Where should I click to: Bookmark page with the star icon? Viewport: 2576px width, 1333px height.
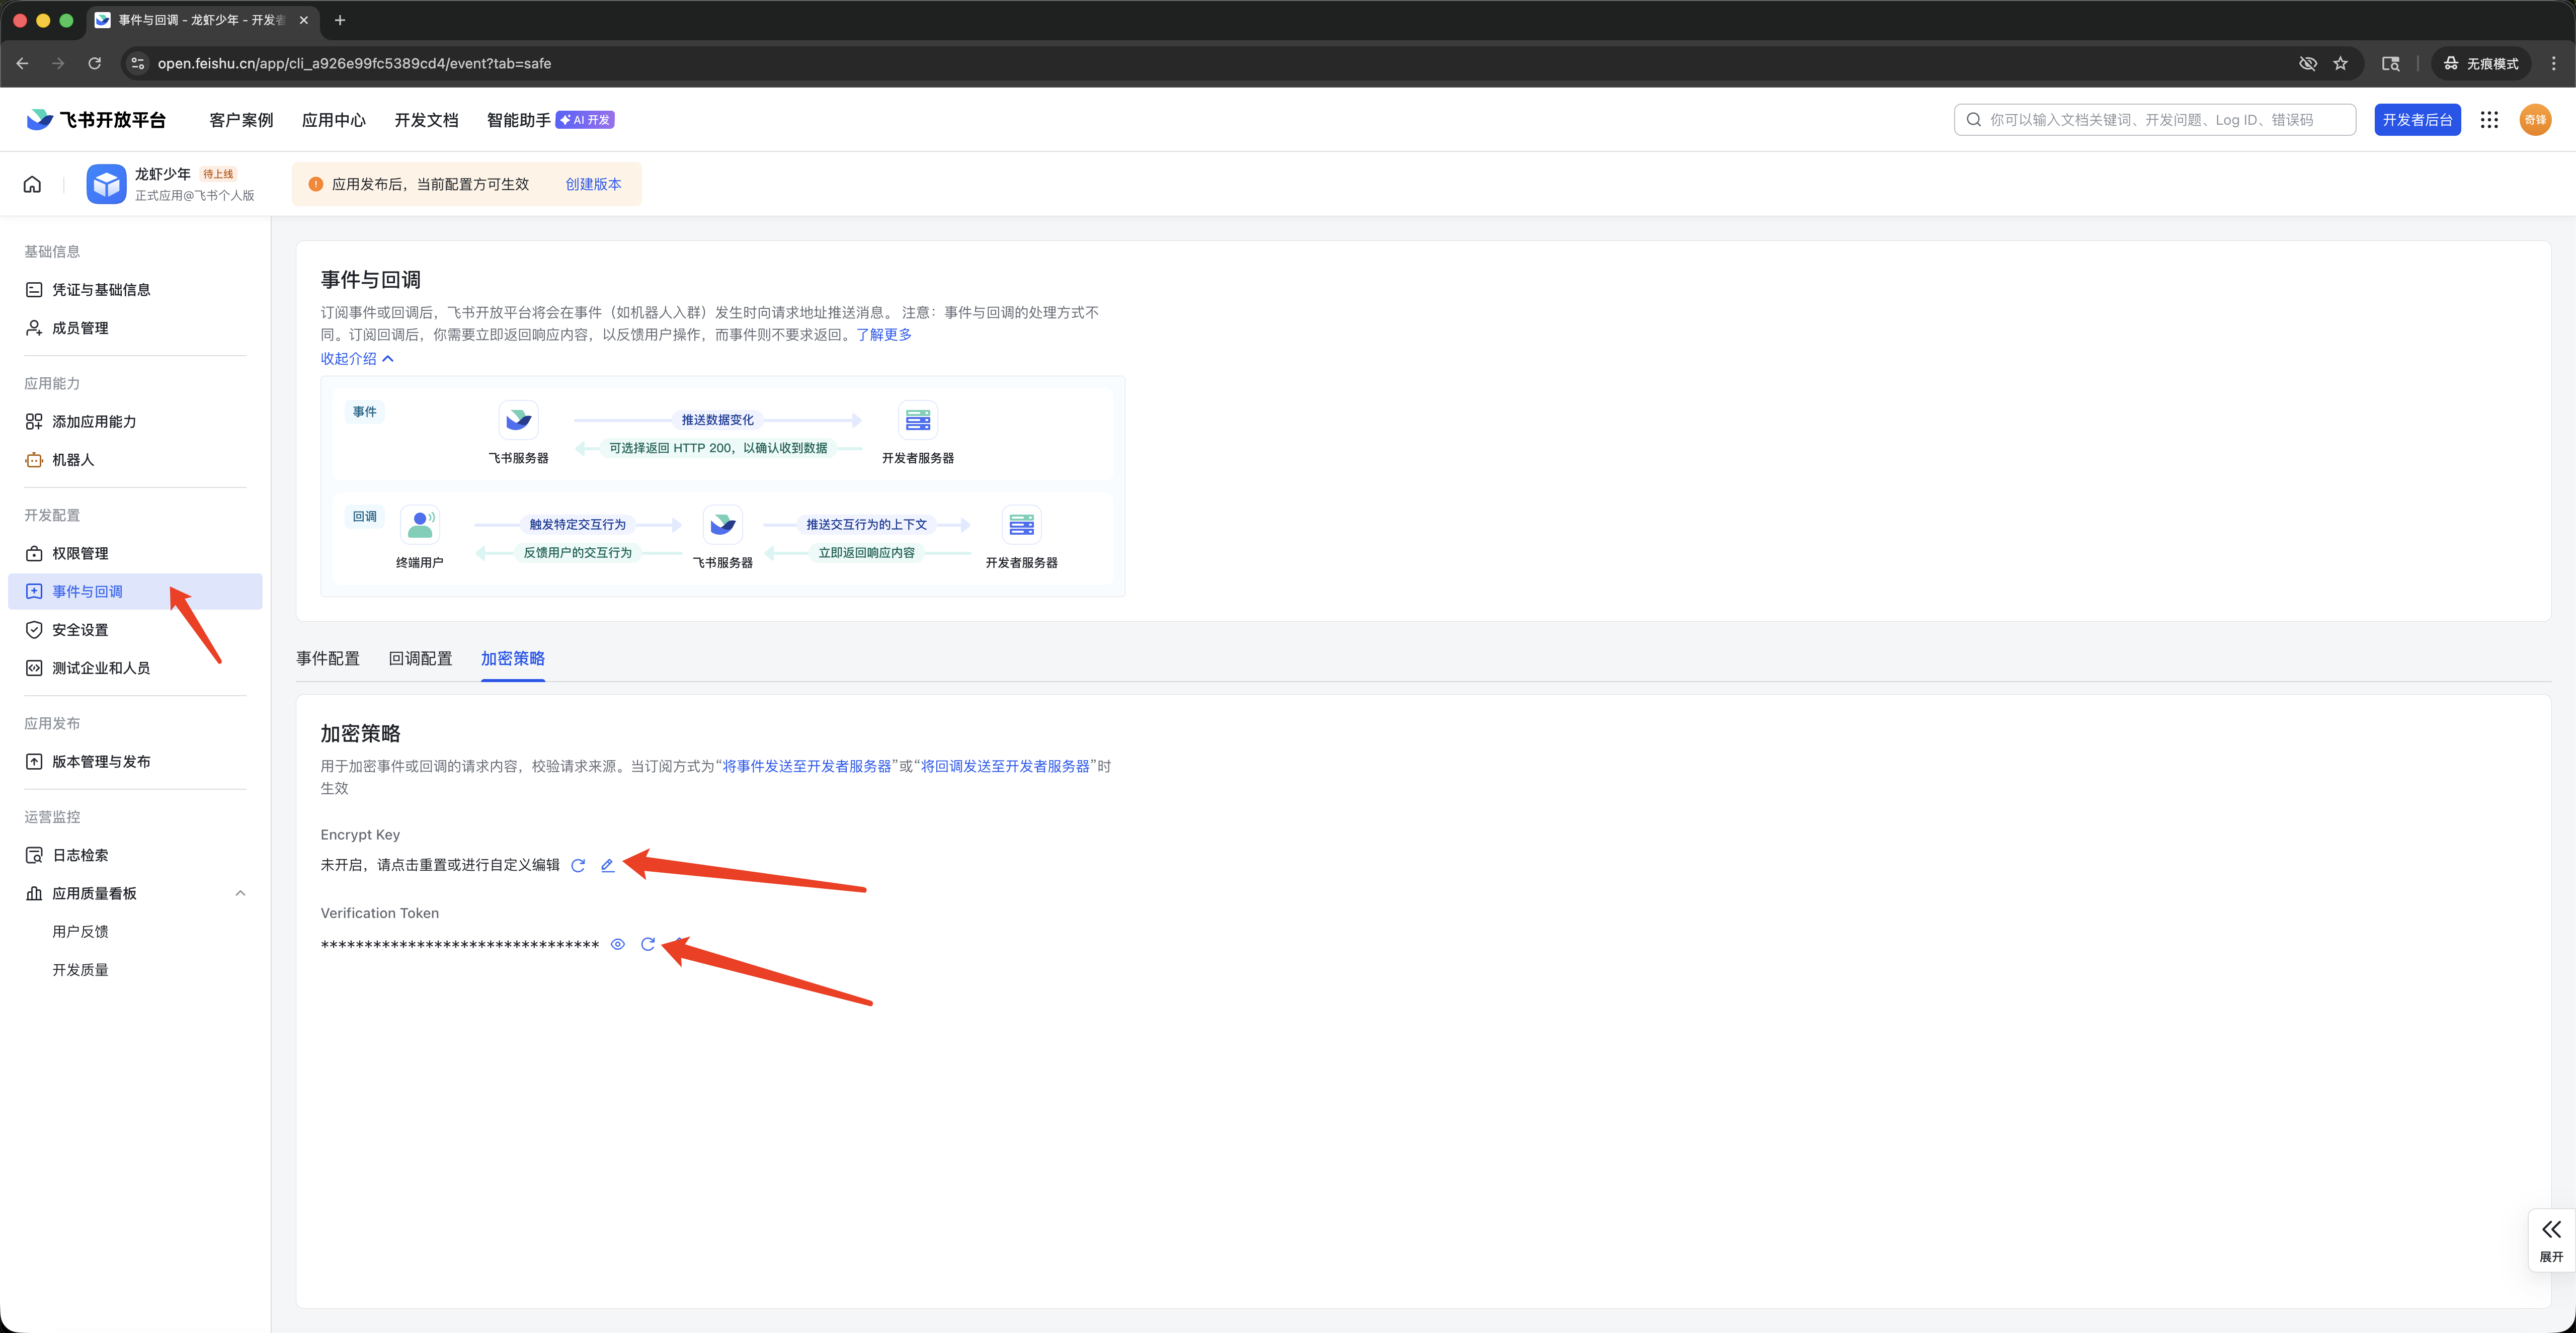coord(2340,63)
